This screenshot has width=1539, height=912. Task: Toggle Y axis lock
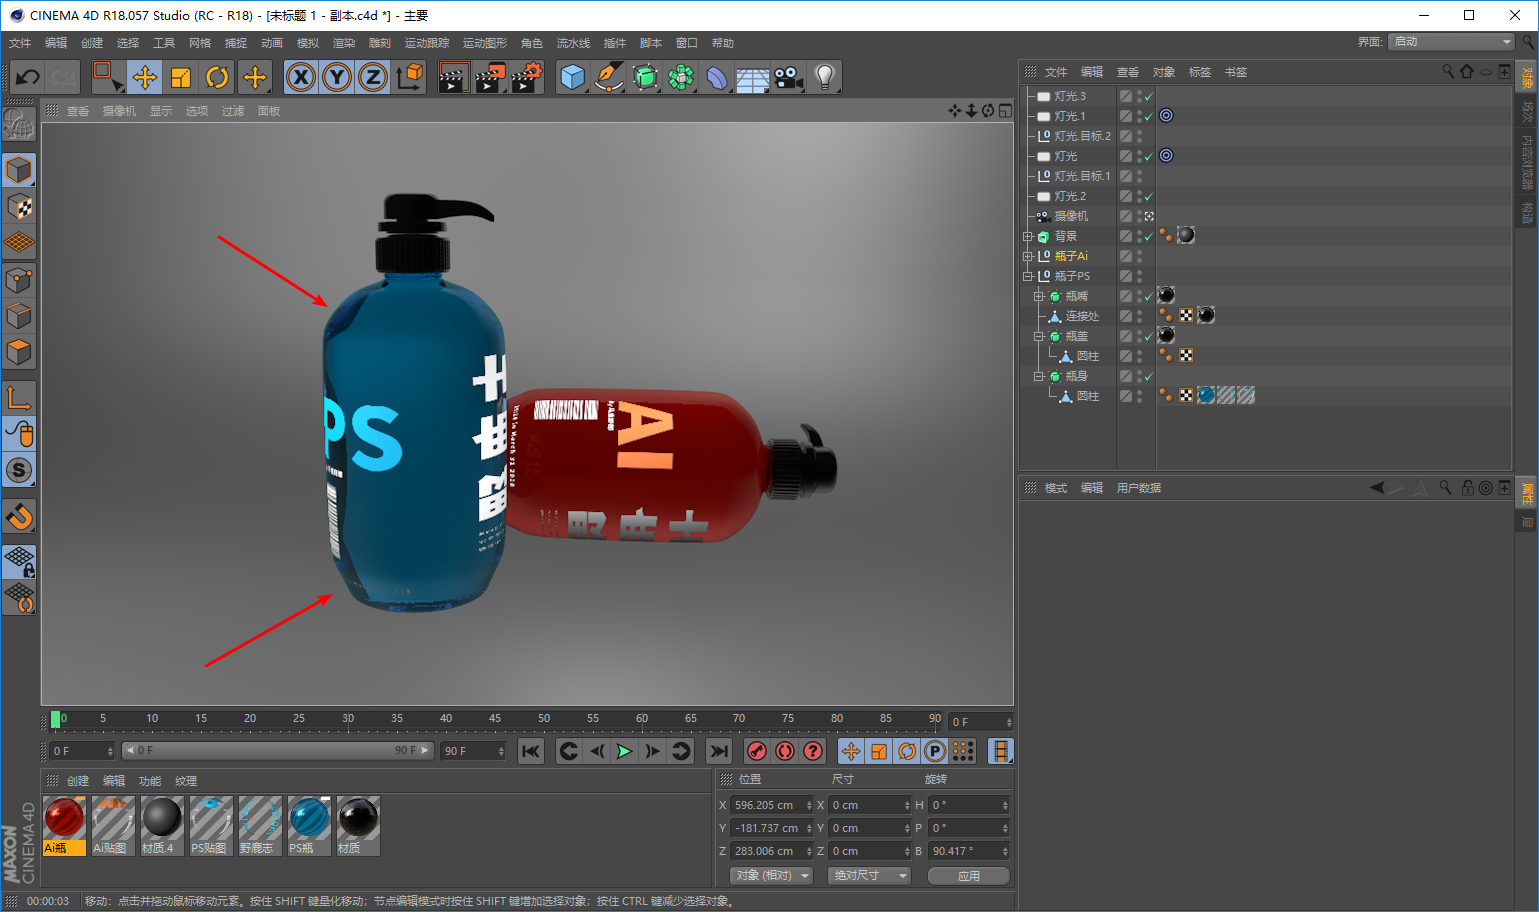coord(337,77)
